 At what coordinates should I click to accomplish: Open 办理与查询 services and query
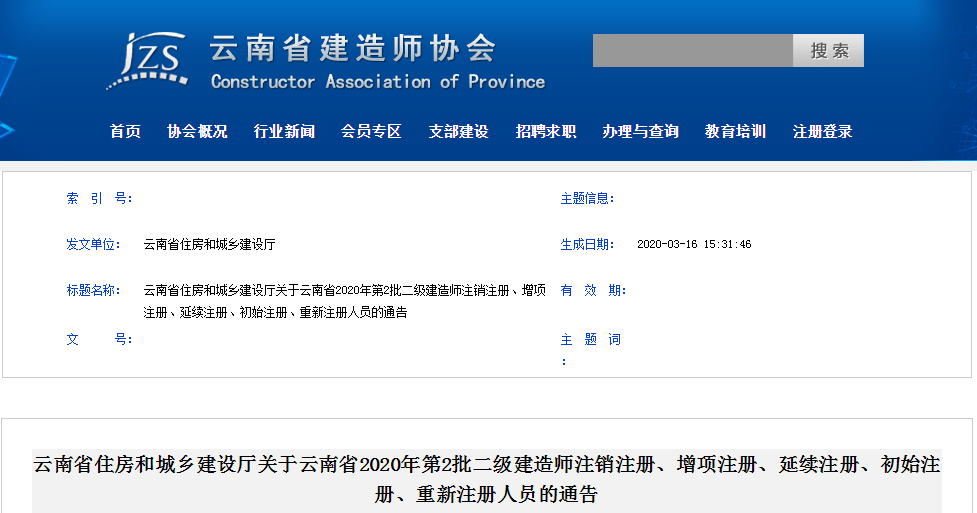[x=640, y=132]
